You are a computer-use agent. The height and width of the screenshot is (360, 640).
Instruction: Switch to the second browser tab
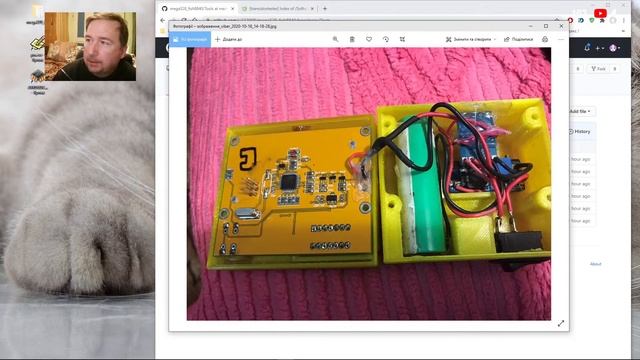click(277, 8)
